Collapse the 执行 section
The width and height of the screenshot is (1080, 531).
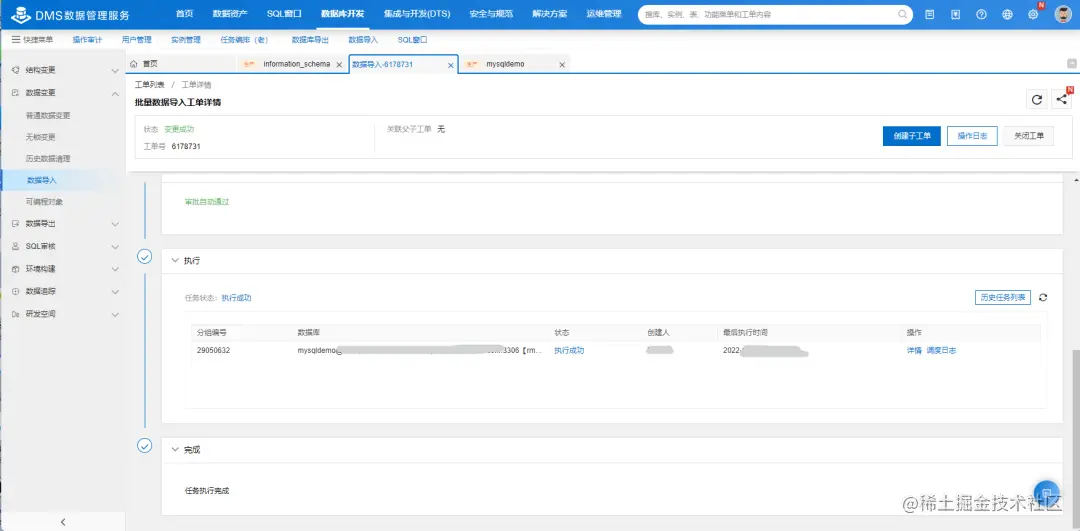click(174, 261)
